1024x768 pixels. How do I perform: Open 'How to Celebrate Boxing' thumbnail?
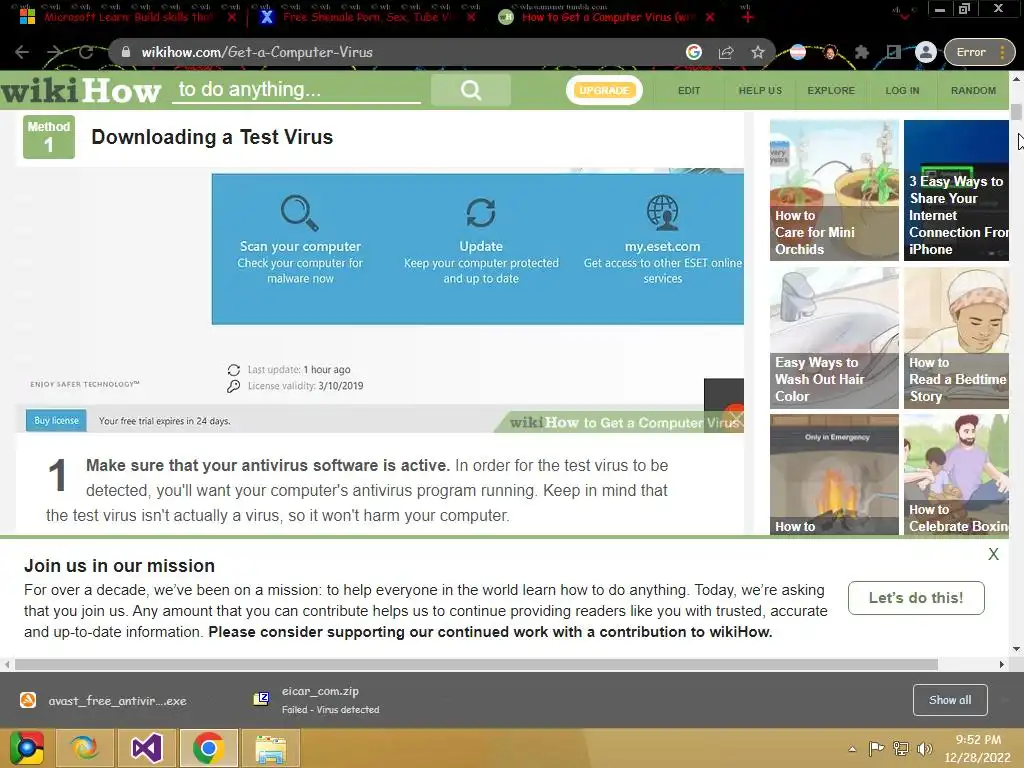(x=956, y=475)
